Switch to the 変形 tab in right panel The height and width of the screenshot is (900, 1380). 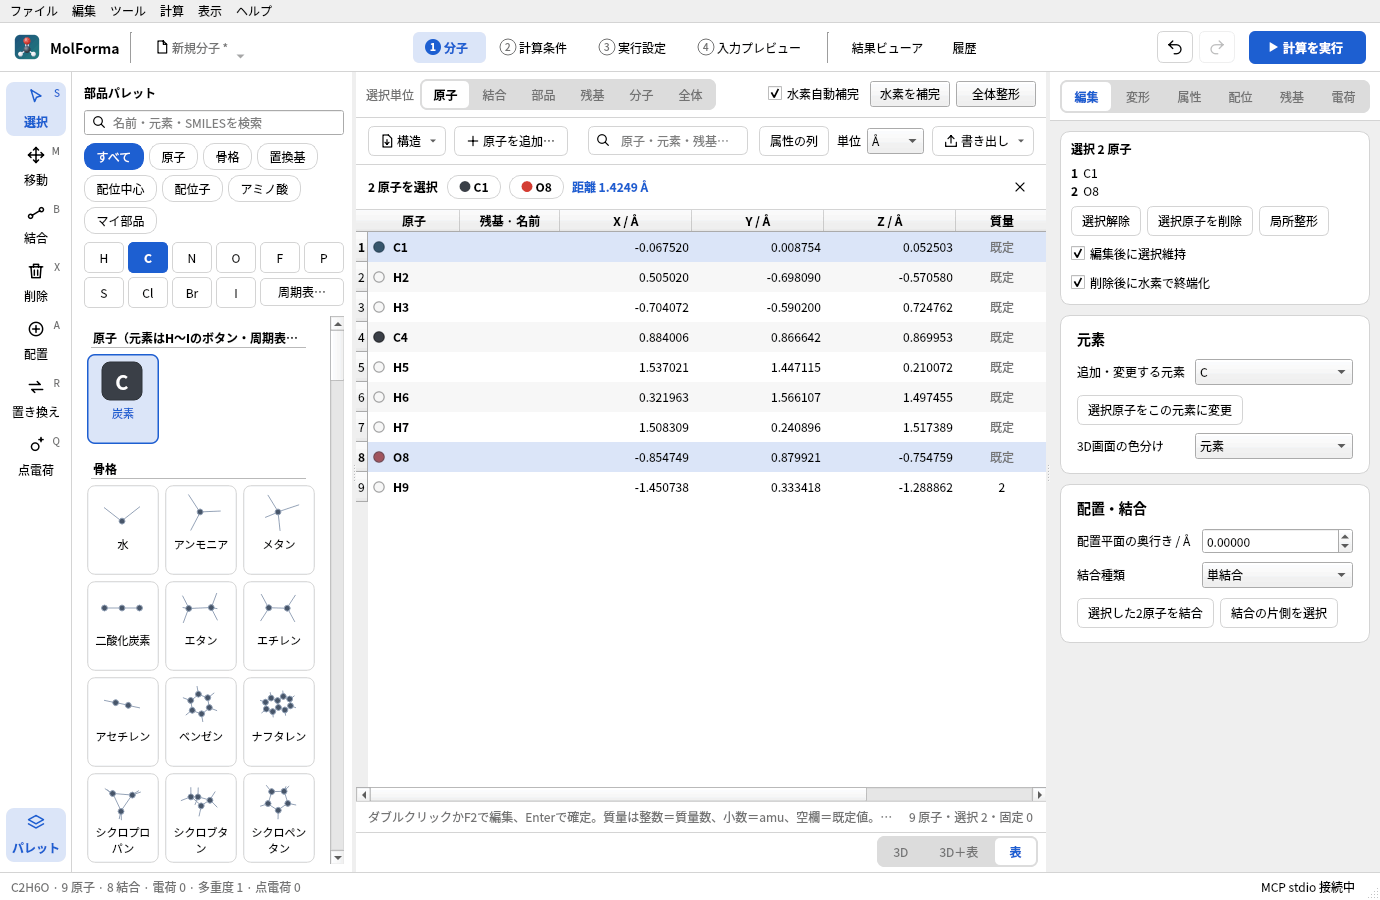[1138, 97]
